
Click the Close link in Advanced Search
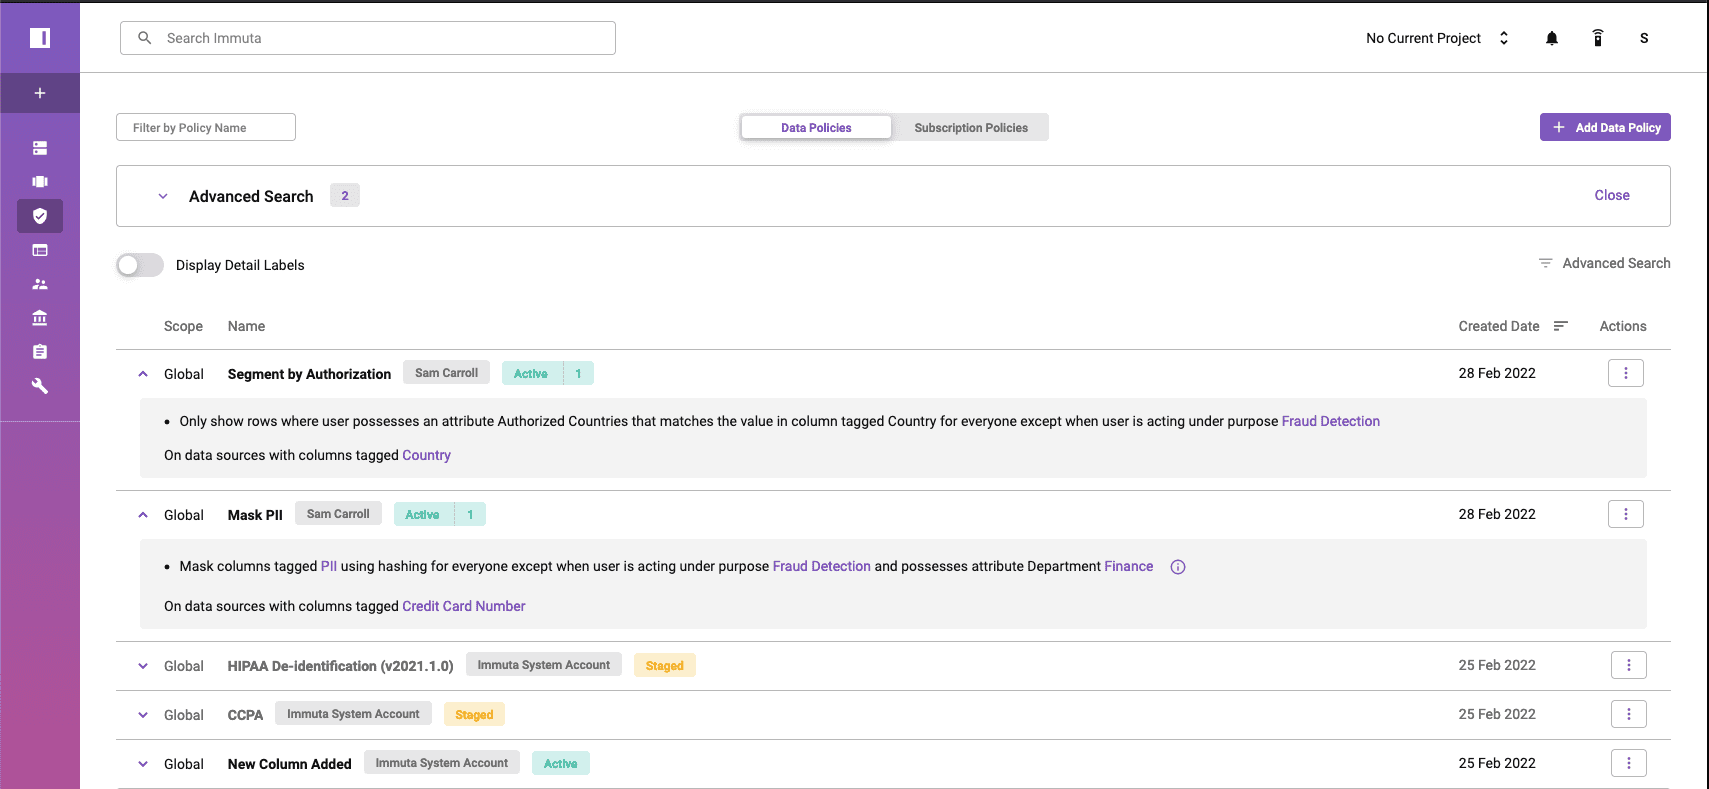click(x=1612, y=195)
